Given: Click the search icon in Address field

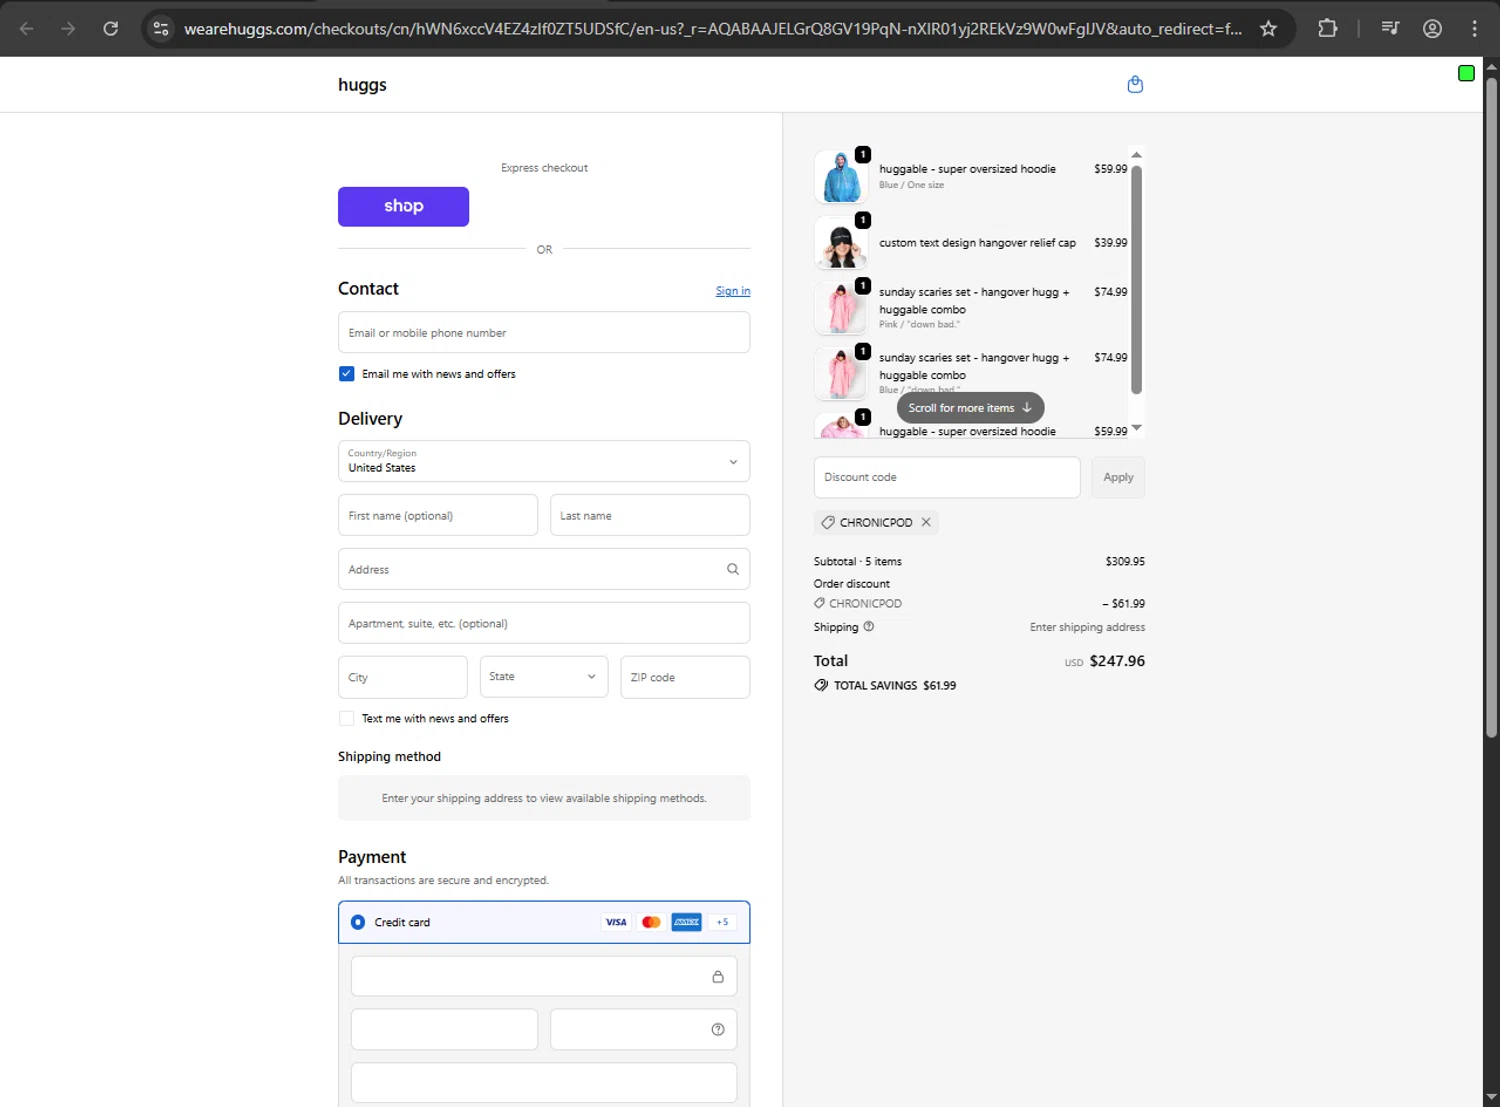Looking at the screenshot, I should coord(733,569).
